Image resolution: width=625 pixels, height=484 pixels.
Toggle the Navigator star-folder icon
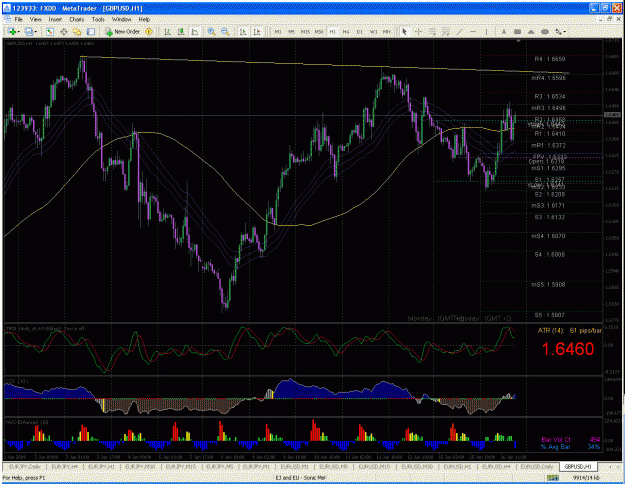[77, 31]
